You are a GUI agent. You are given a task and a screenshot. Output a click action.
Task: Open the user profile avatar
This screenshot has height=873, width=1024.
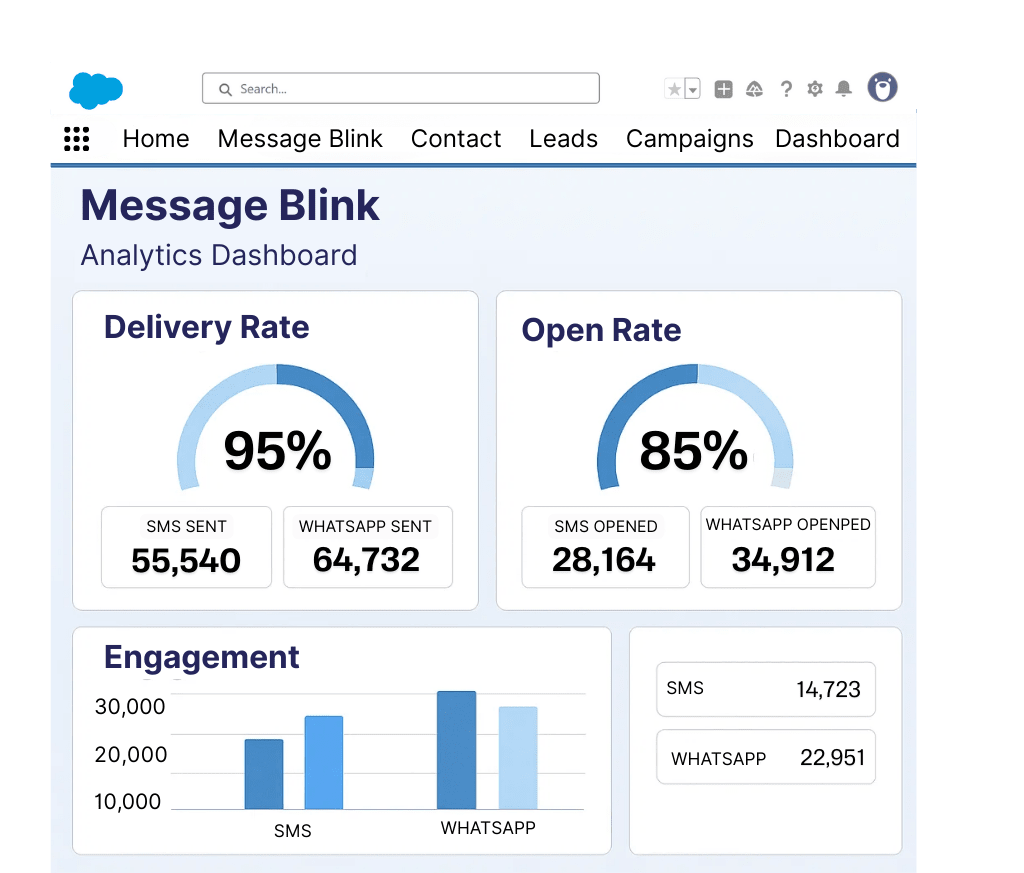coord(882,88)
